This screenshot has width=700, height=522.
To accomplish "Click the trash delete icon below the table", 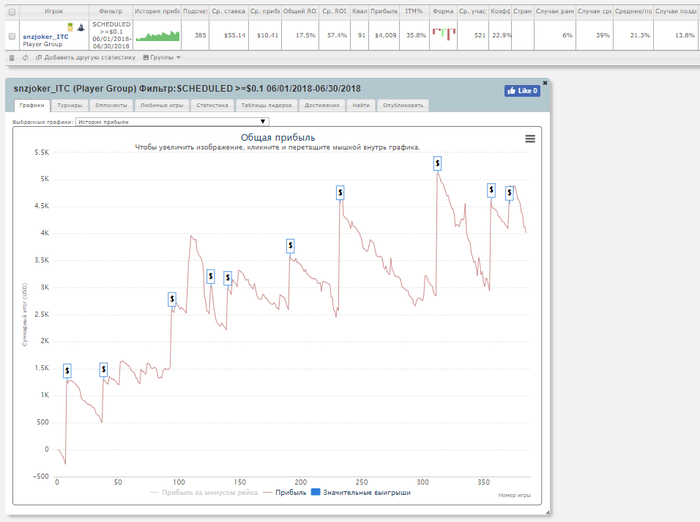I will [x=12, y=58].
